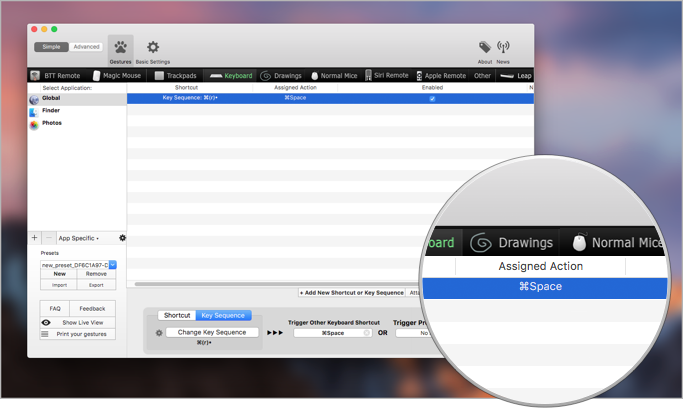Open the Magic Mouse tab
Viewport: 683px width, 408px height.
point(117,76)
